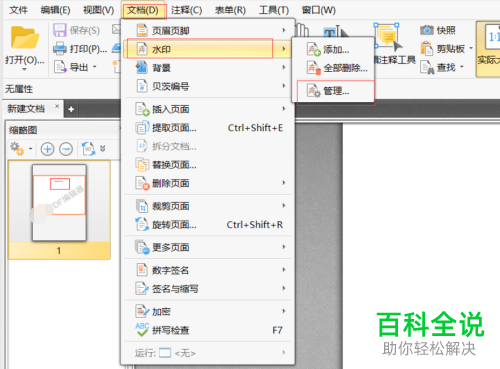Zoom in thumbnails with plus icon
Screen dimensions: 500x369
pyautogui.click(x=47, y=149)
